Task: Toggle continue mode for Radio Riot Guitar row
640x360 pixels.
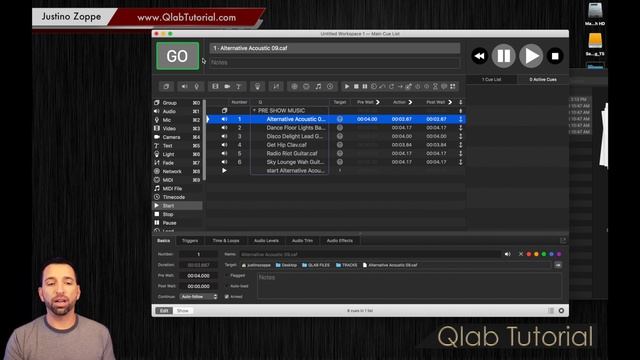Action: 460,153
